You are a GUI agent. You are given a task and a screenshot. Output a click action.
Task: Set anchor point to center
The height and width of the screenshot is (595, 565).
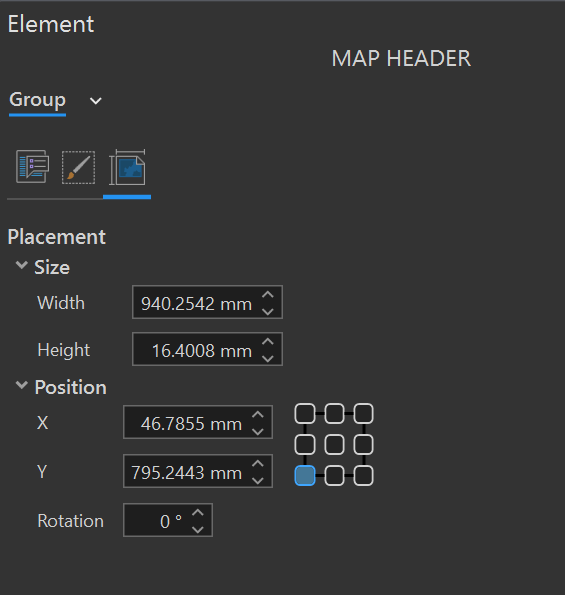(334, 444)
